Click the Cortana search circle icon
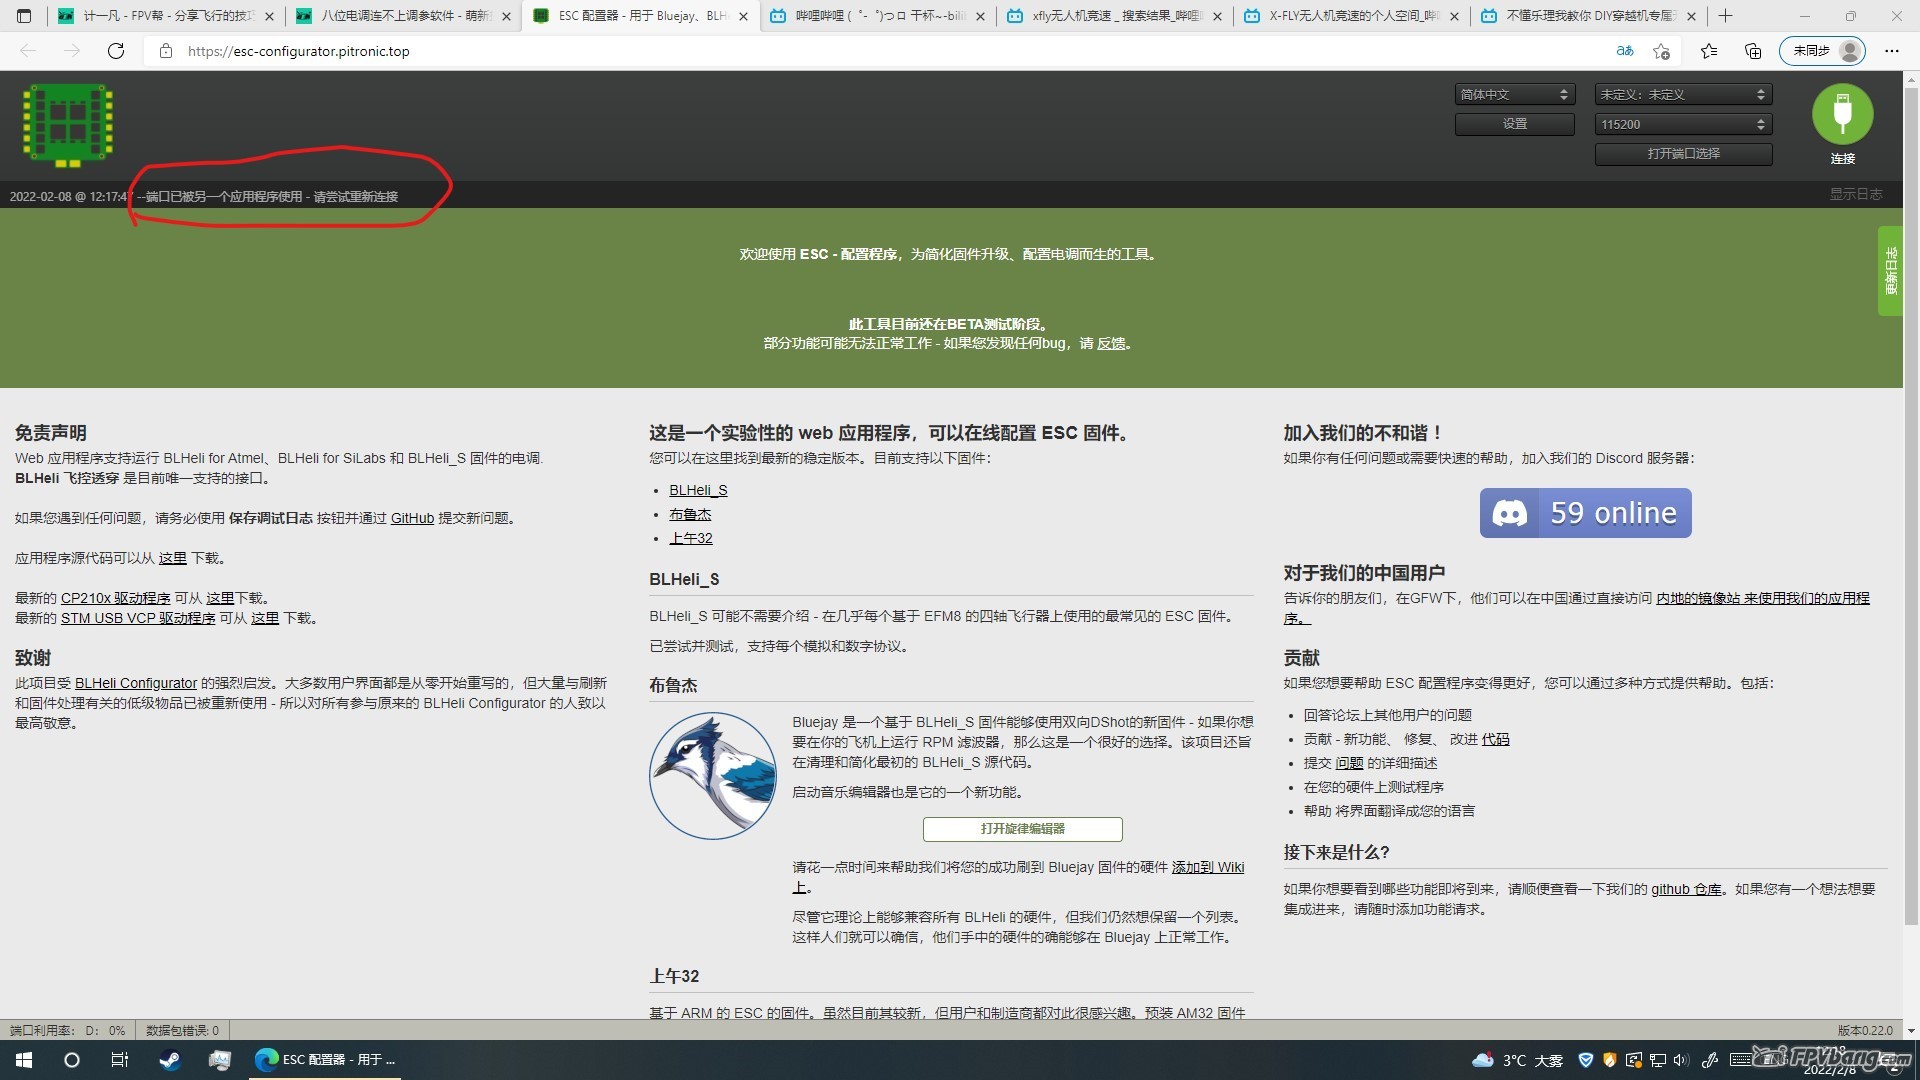This screenshot has height=1080, width=1920. 72,1060
